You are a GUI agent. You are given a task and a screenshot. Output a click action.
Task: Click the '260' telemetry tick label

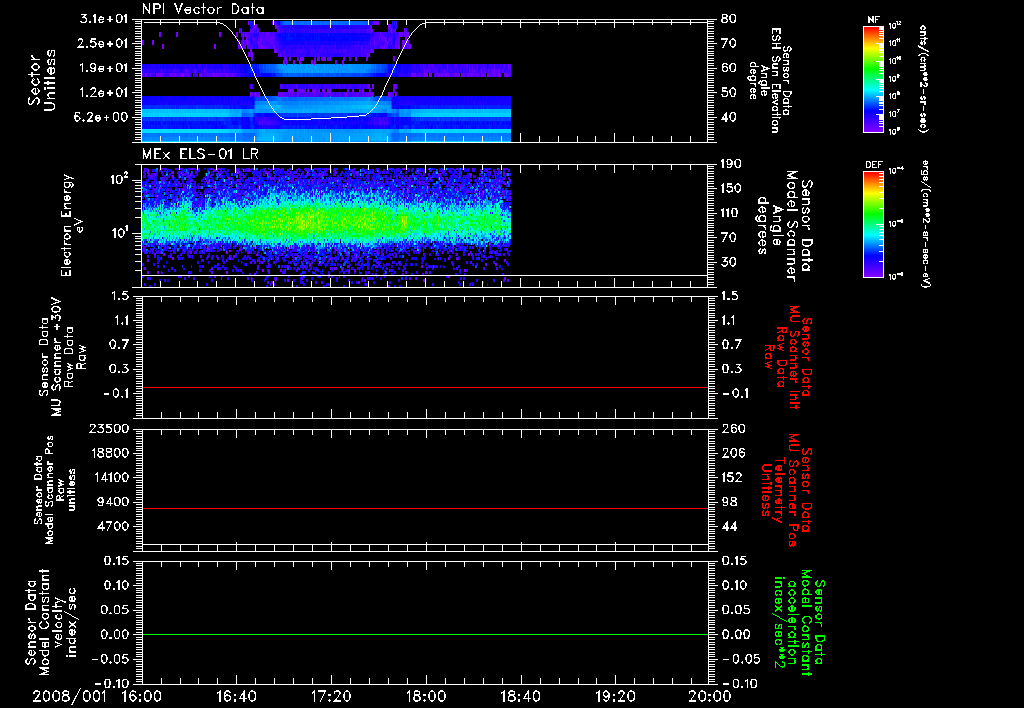733,429
